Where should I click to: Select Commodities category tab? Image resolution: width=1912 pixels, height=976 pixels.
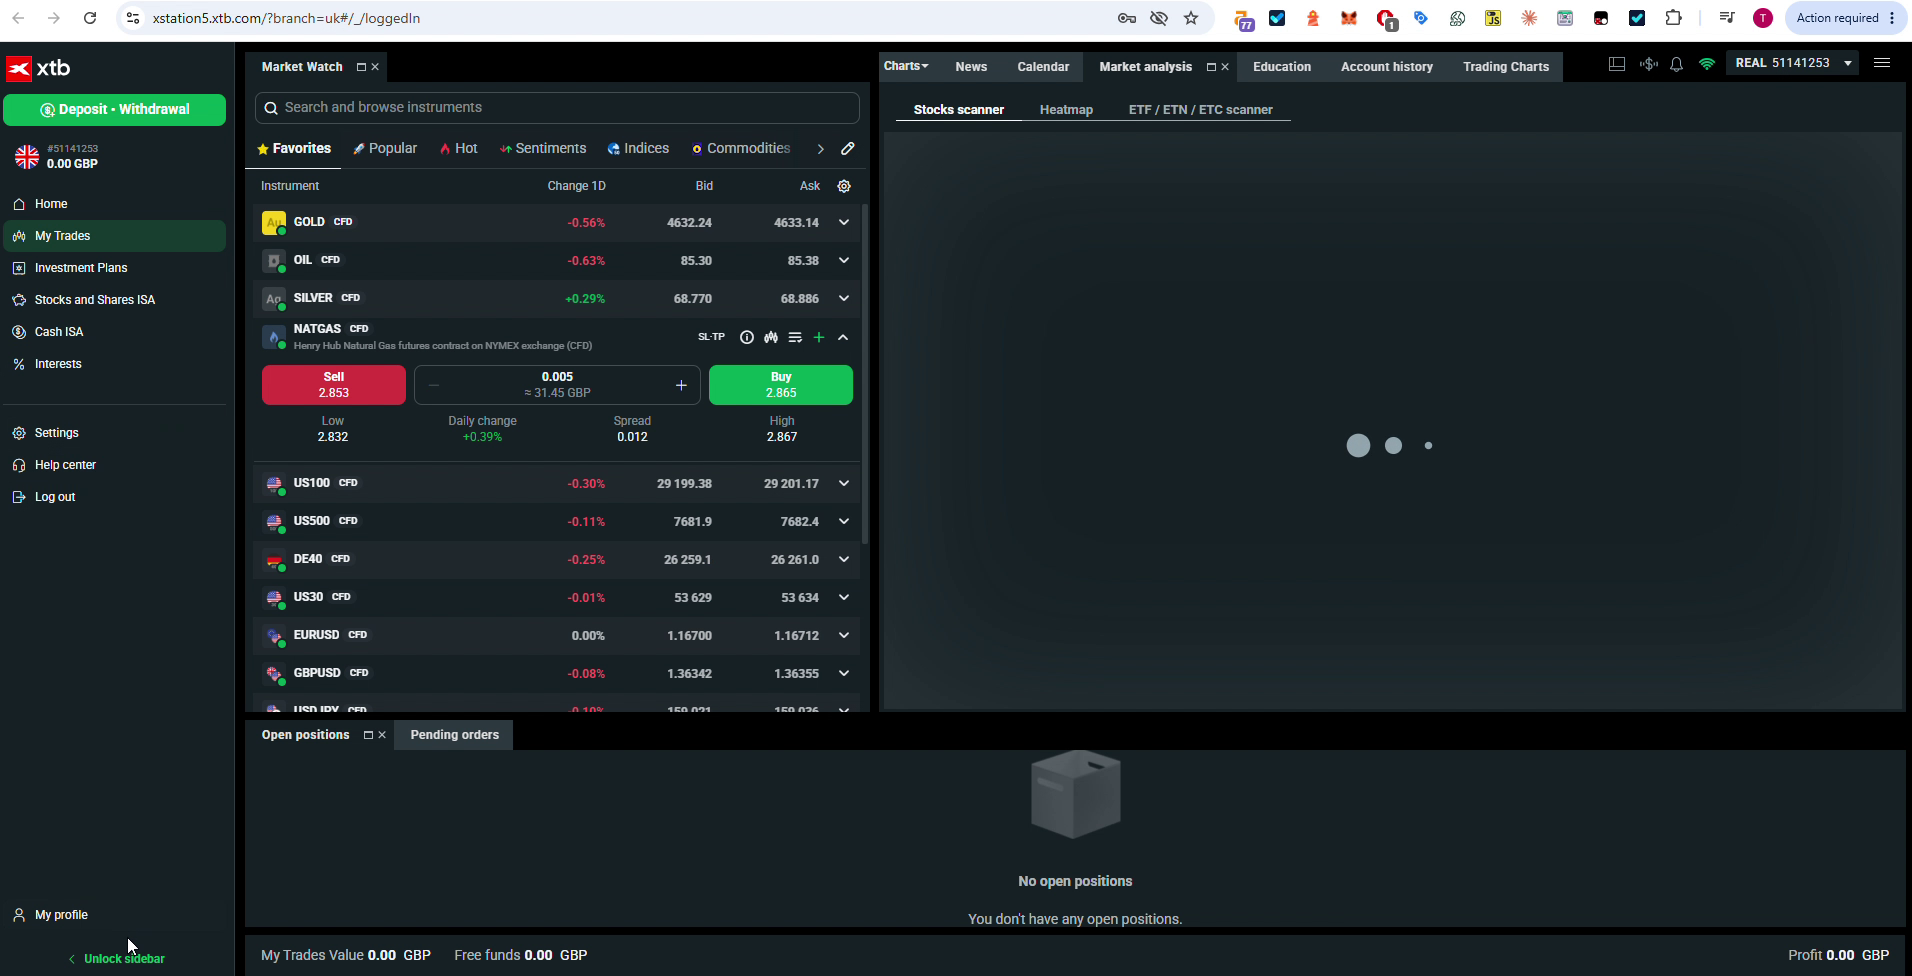(x=740, y=148)
